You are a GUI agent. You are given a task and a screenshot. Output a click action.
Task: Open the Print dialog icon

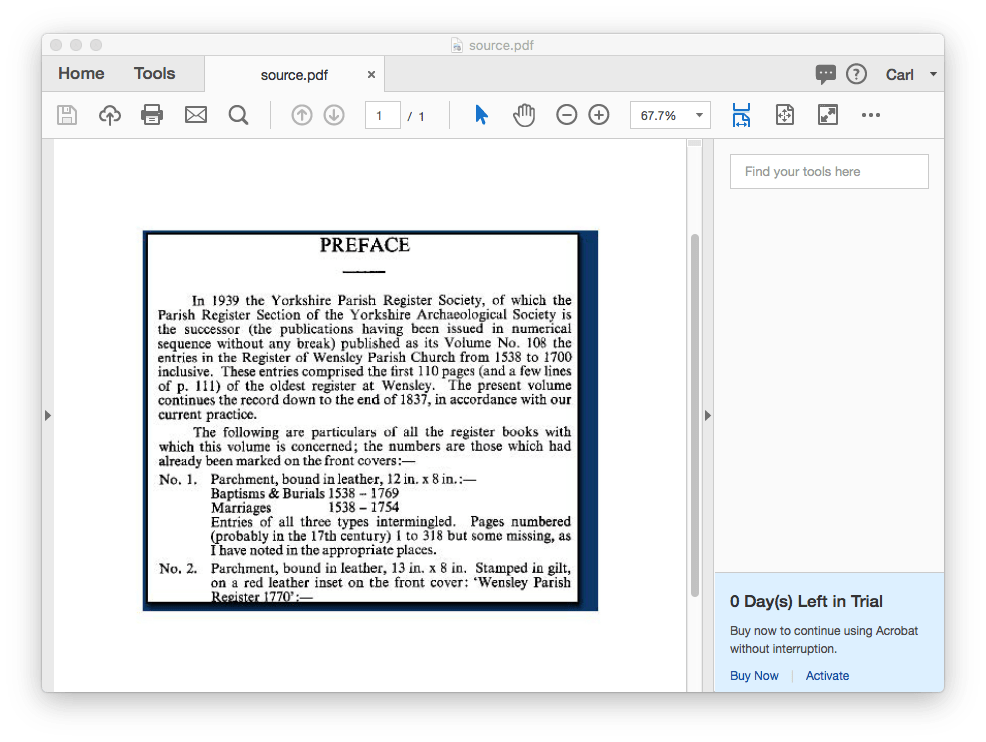(x=152, y=114)
